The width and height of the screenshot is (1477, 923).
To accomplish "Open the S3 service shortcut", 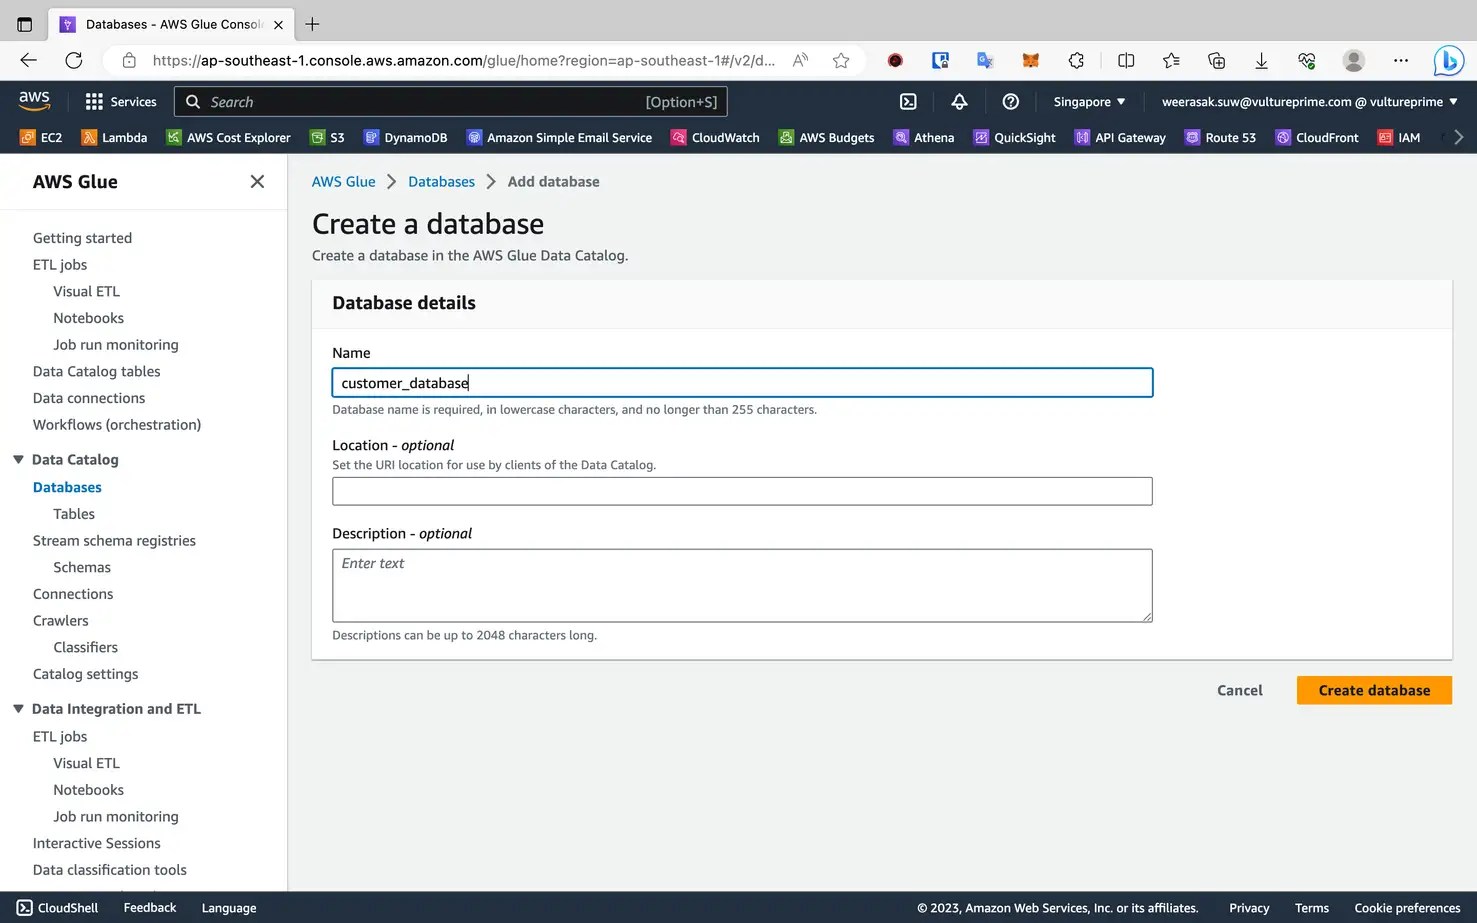I will pyautogui.click(x=327, y=137).
